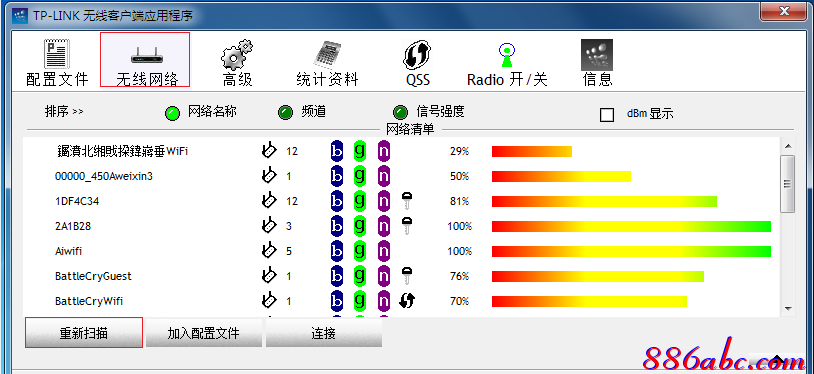The width and height of the screenshot is (814, 374).
Task: Click the security key icon for 2A1B28
Action: pos(407,225)
